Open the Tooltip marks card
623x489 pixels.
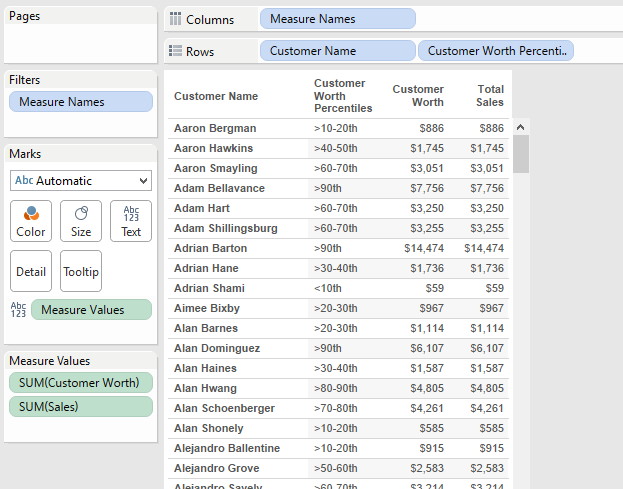pyautogui.click(x=81, y=271)
